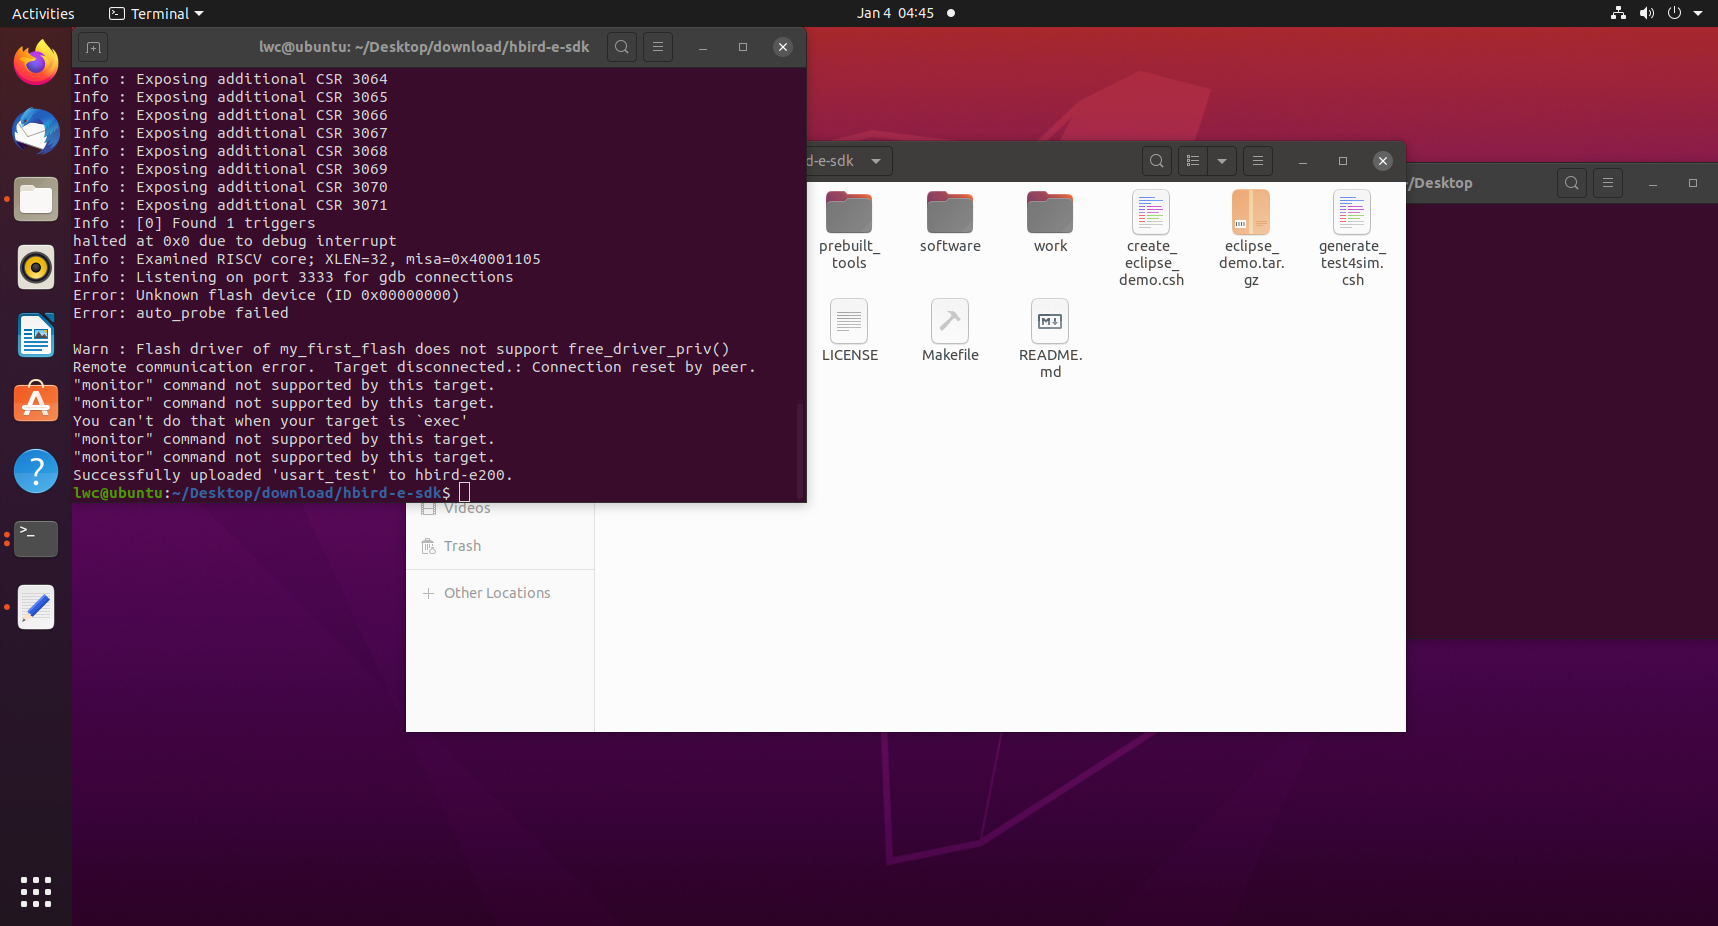Open Rhythmbox music player in dock
The height and width of the screenshot is (926, 1718).
click(x=36, y=267)
